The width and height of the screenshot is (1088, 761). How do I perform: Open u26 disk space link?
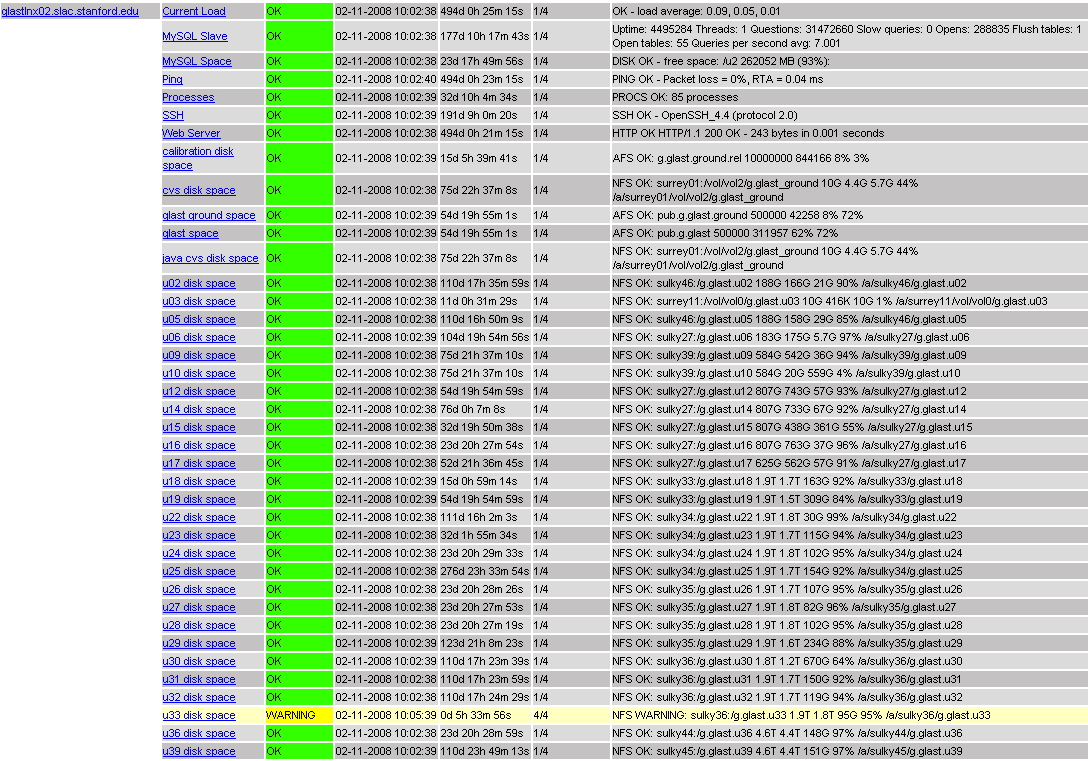[x=199, y=590]
